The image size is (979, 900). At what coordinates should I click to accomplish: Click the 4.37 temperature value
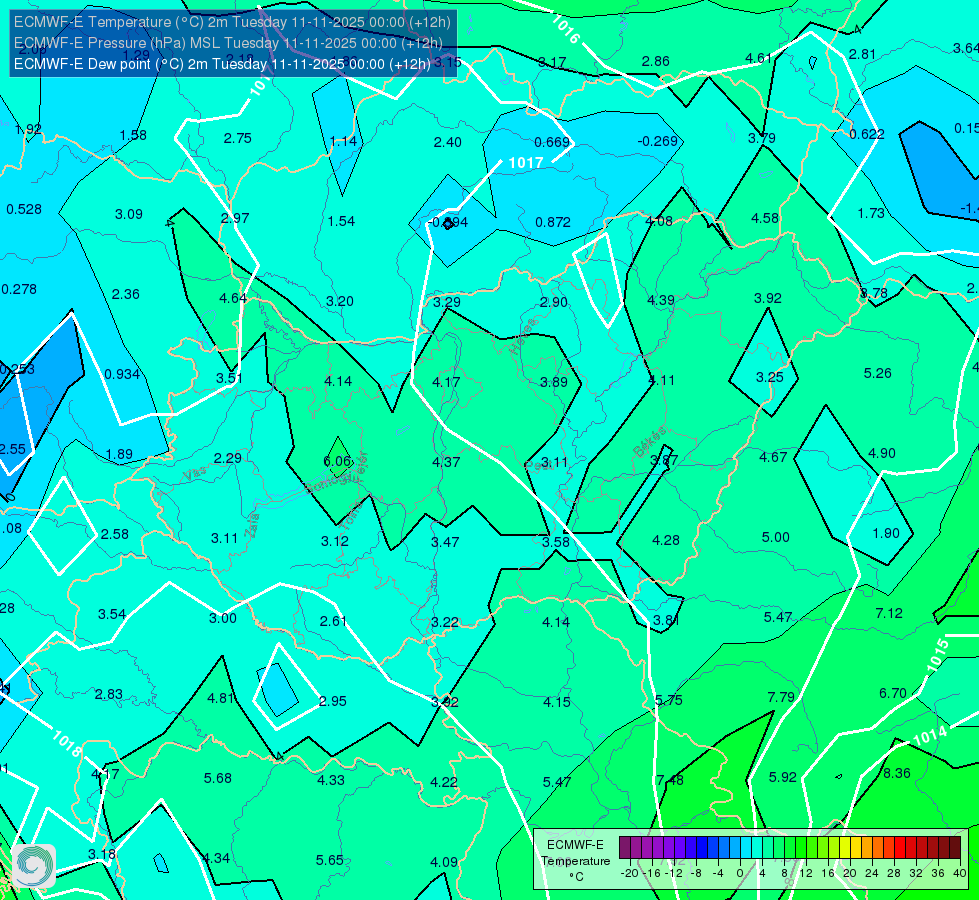point(446,462)
